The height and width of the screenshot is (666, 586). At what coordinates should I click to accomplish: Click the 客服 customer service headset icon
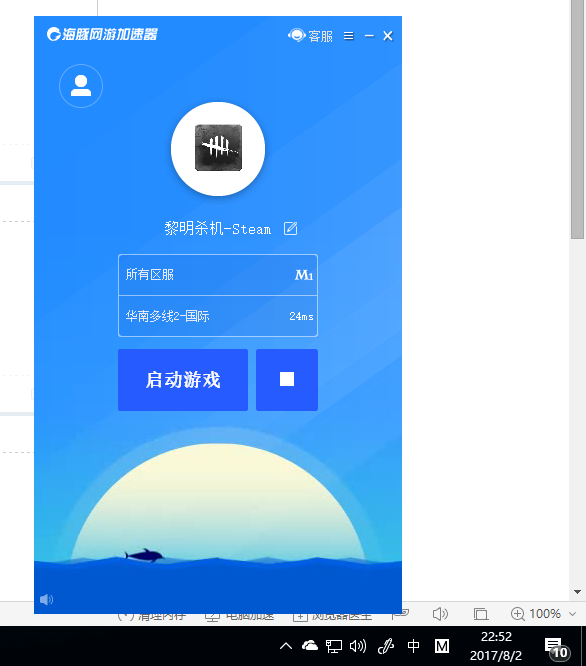(x=297, y=35)
